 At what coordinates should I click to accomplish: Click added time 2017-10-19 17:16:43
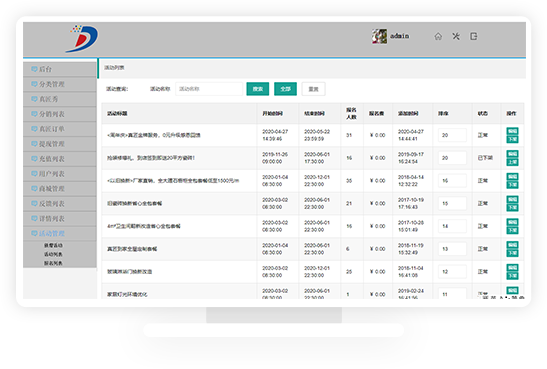(411, 203)
